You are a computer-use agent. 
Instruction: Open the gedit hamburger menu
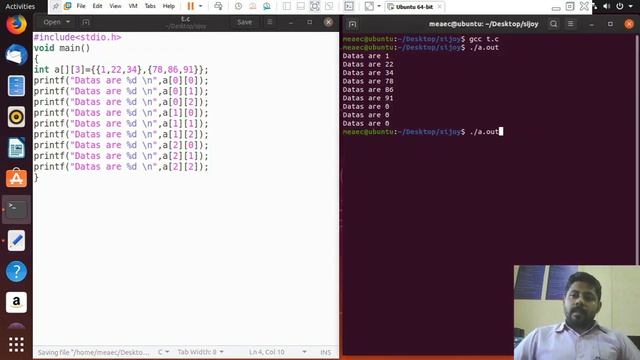pyautogui.click(x=270, y=22)
